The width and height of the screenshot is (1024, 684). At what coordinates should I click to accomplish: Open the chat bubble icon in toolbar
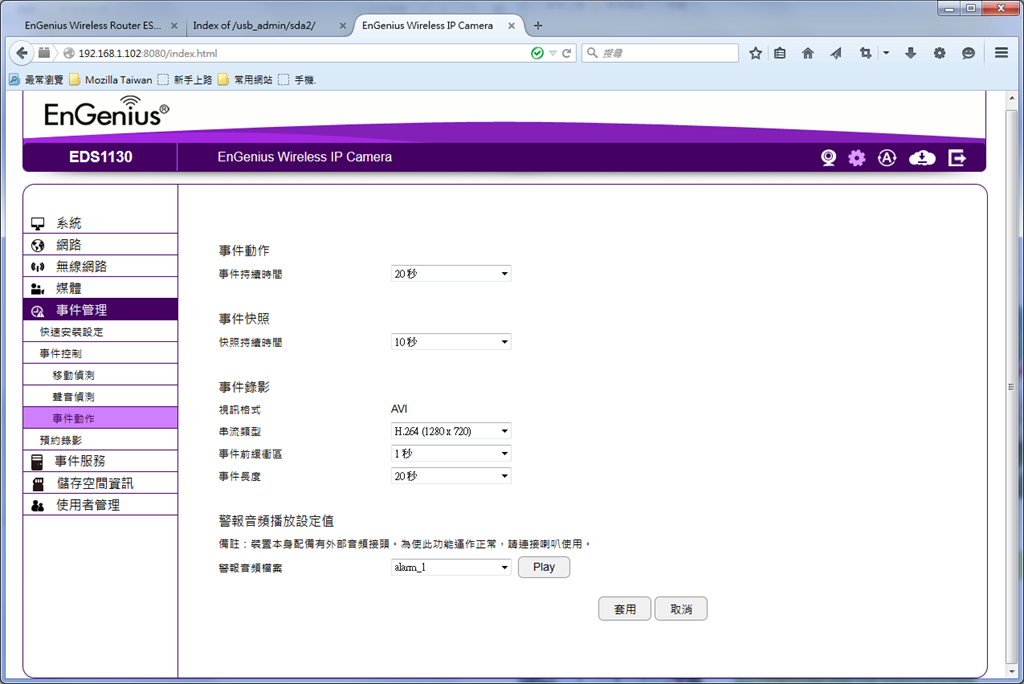point(968,53)
